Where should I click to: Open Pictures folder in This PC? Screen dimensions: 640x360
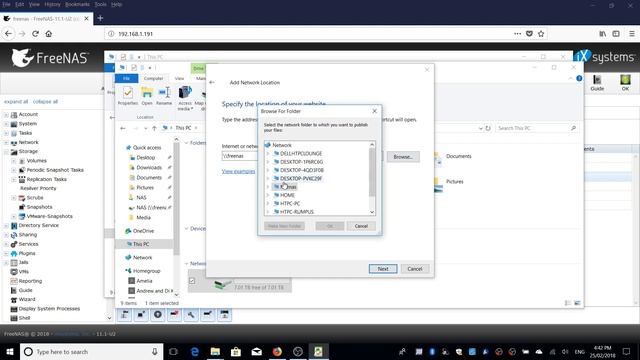click(x=454, y=182)
